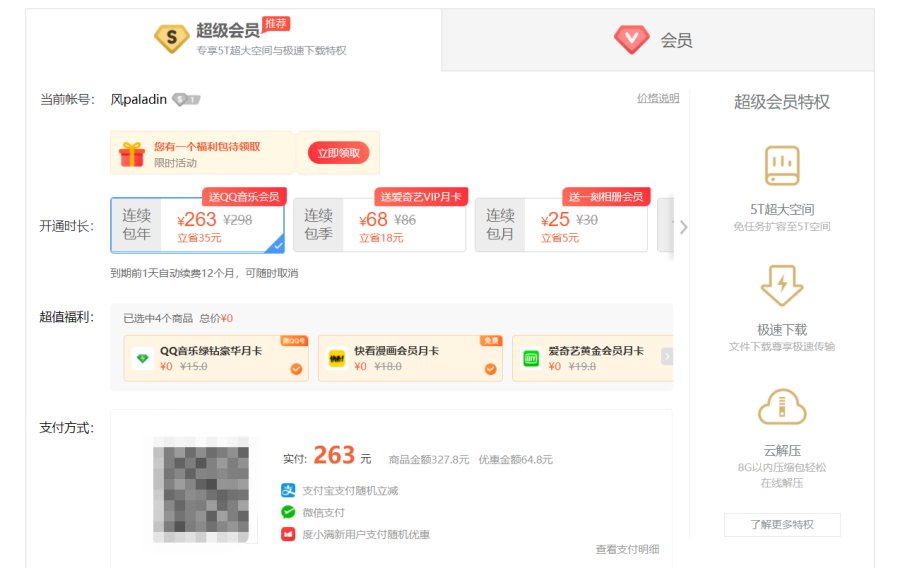Click the 商品金额327.8元 text
900x568 pixels.
point(429,460)
